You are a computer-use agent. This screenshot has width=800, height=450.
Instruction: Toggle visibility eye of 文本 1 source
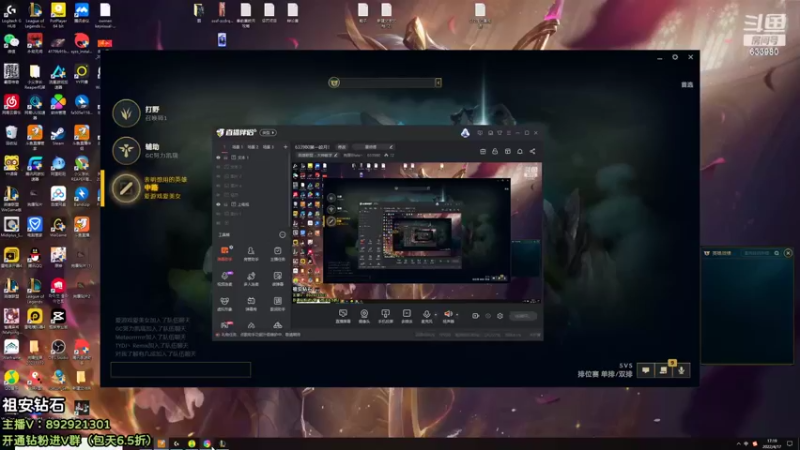point(218,158)
